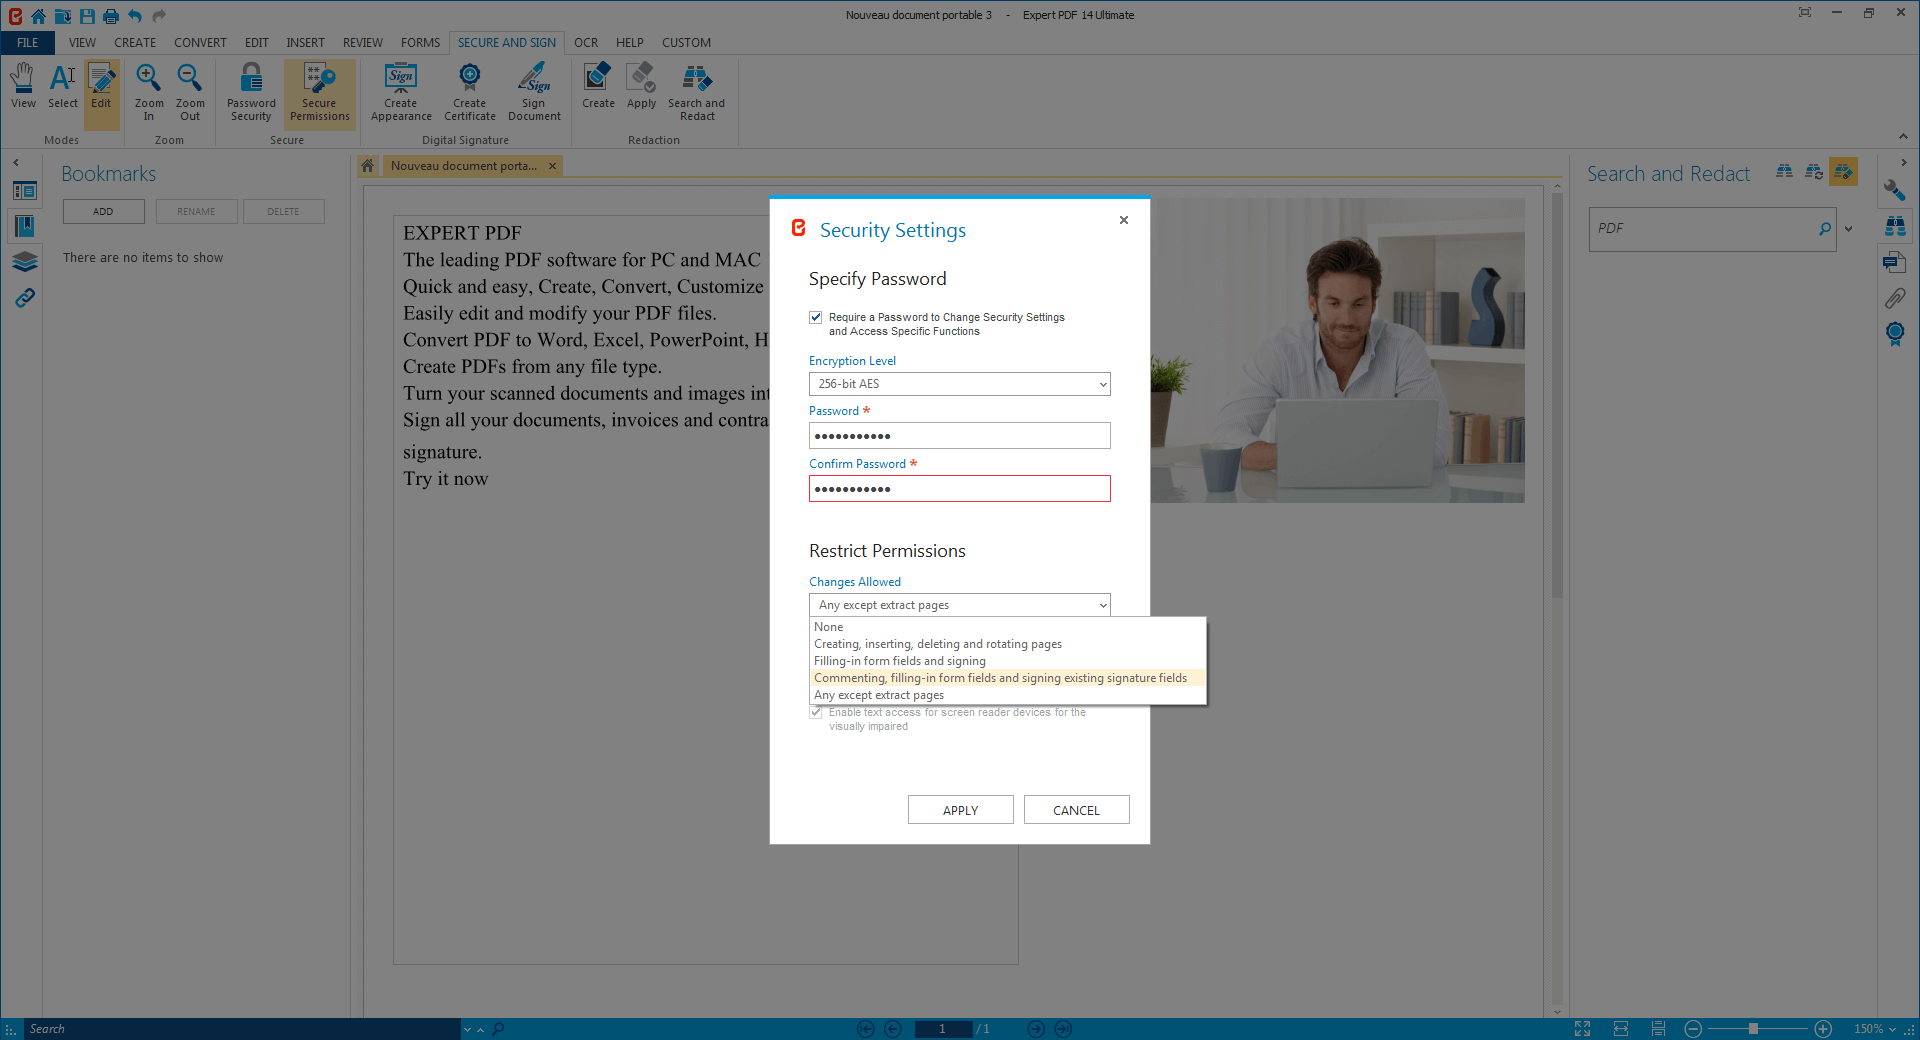Collapse the Changes Allowed dropdown

coord(959,605)
